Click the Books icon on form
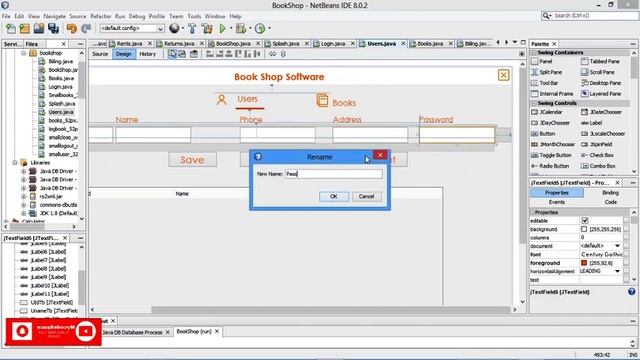Image resolution: width=640 pixels, height=360 pixels. pos(322,100)
